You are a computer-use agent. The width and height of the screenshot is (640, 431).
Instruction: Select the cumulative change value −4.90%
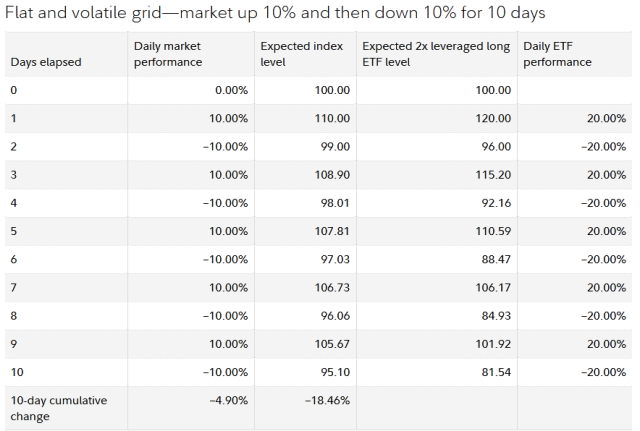(x=229, y=400)
